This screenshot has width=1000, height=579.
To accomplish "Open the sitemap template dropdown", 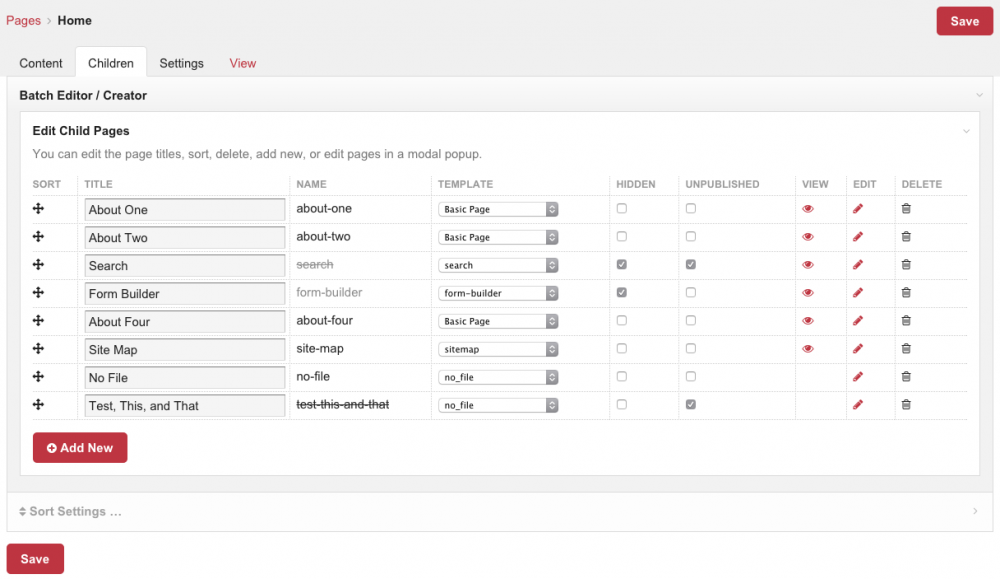I will [498, 350].
